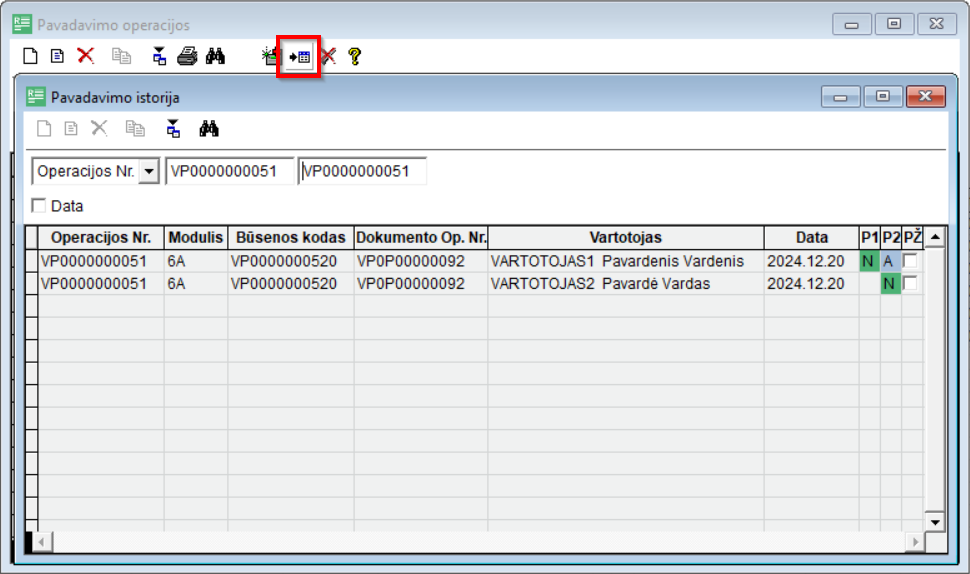
Task: Click the filter icon in Pavadavimo istorija toolbar
Action: coord(173,128)
